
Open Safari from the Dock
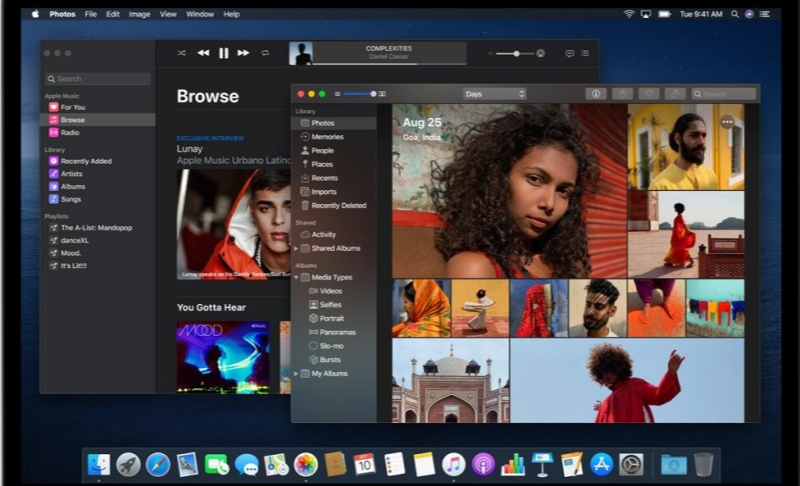point(158,465)
